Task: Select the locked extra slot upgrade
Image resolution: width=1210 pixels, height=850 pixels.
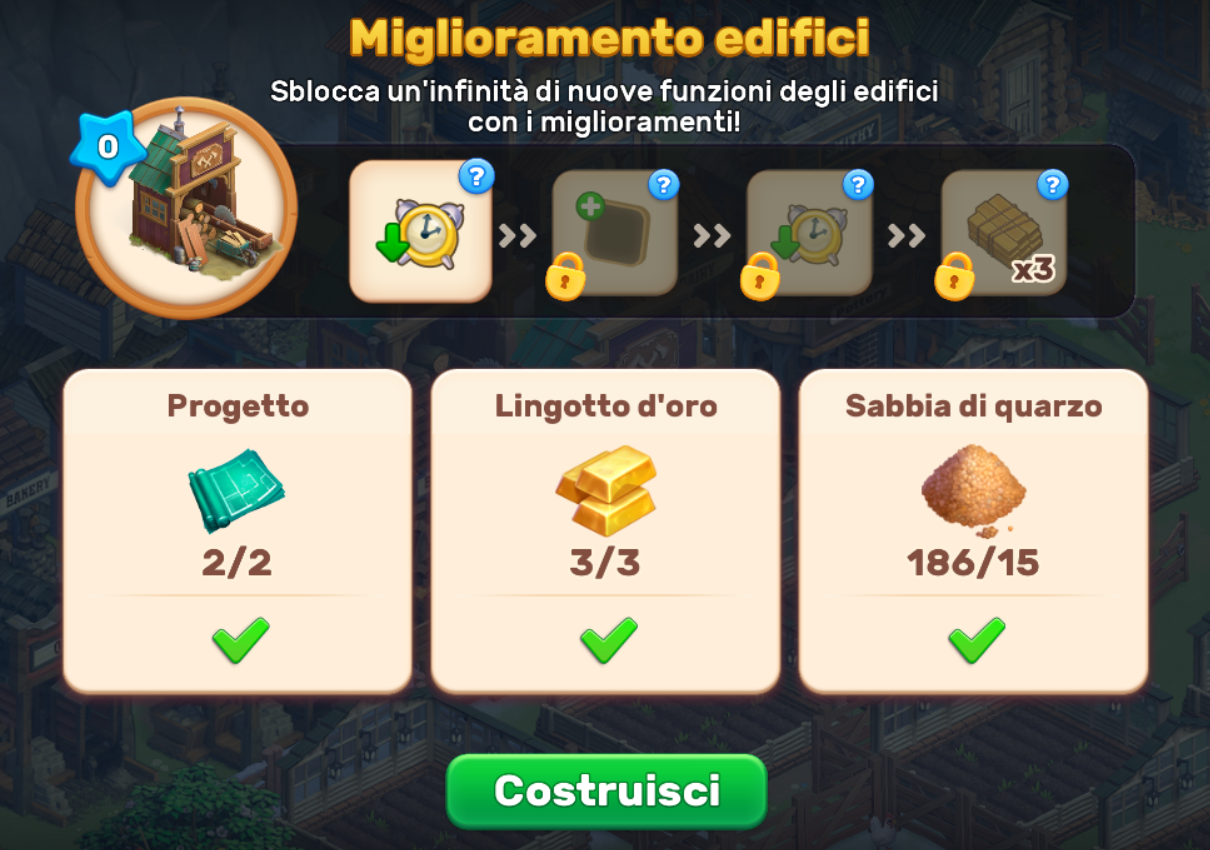Action: [614, 232]
